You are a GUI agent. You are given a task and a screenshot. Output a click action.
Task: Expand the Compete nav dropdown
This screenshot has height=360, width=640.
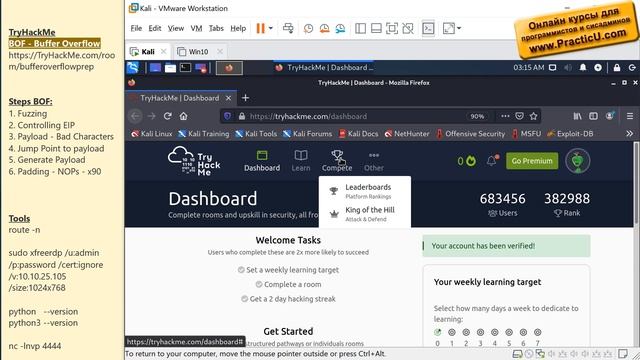pos(337,161)
